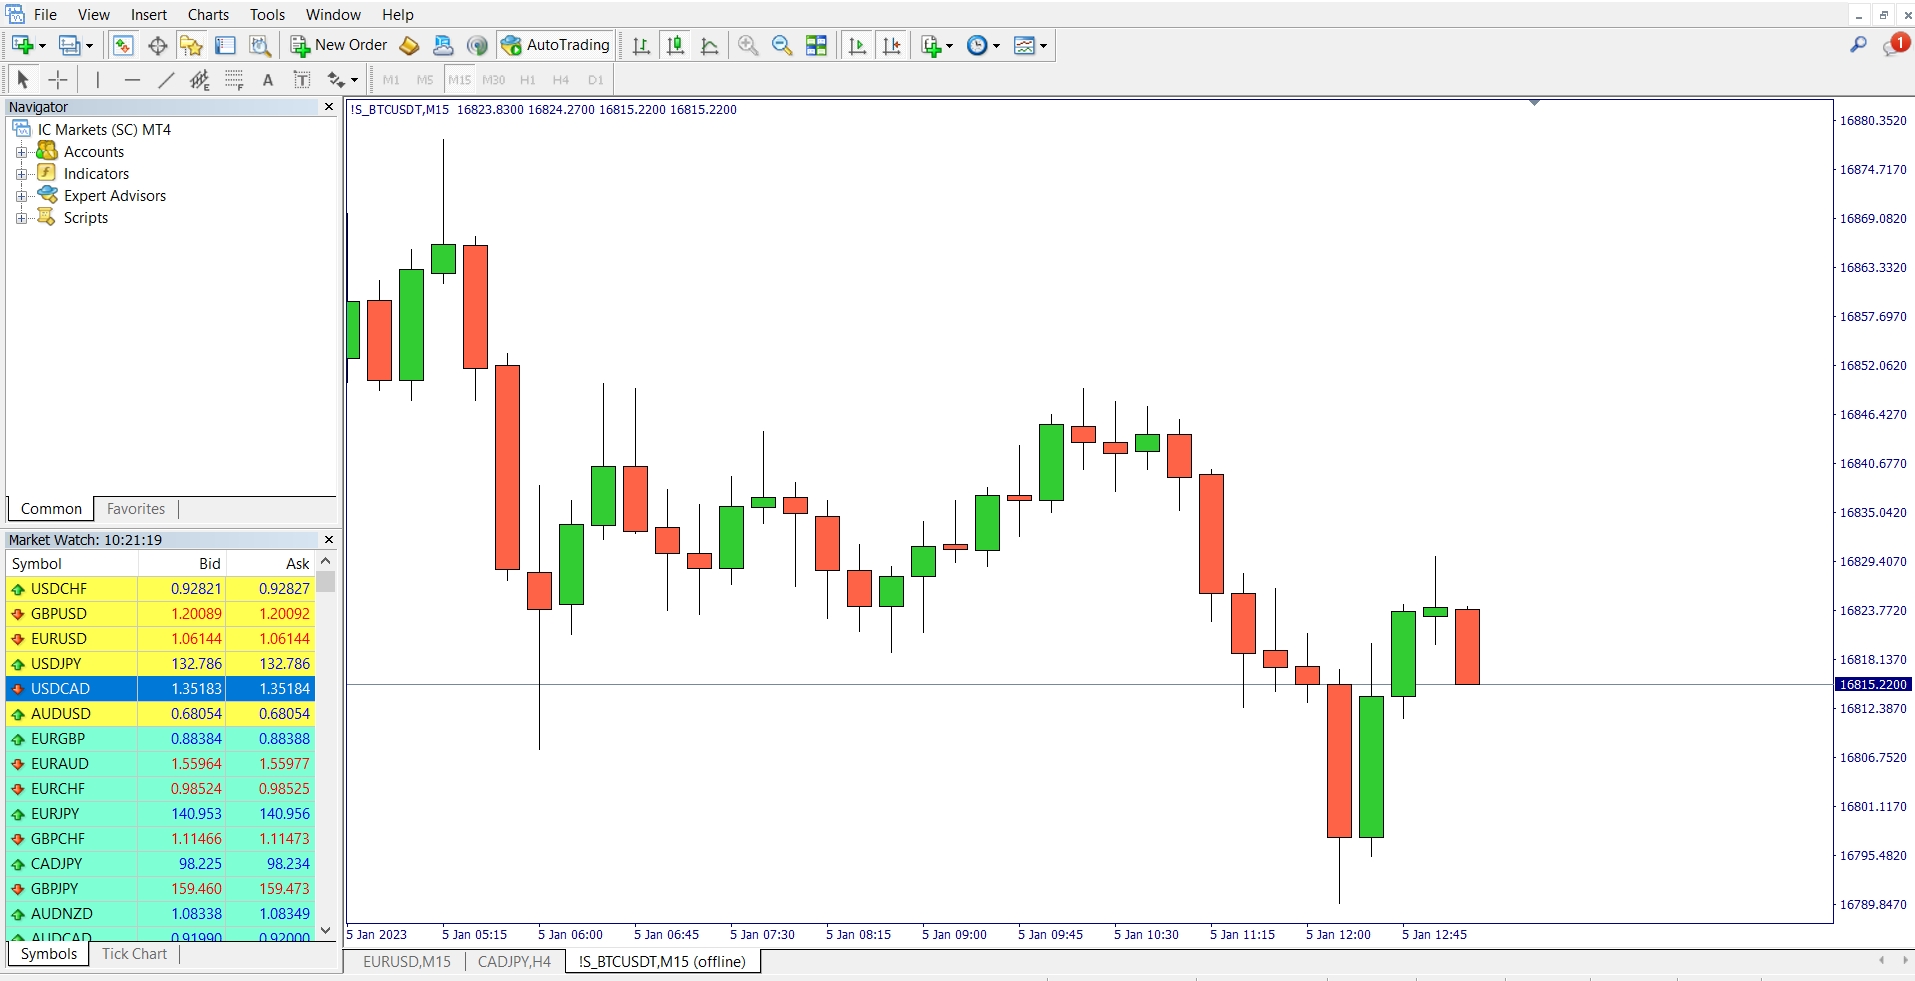Click the New Chart icon

pyautogui.click(x=22, y=45)
